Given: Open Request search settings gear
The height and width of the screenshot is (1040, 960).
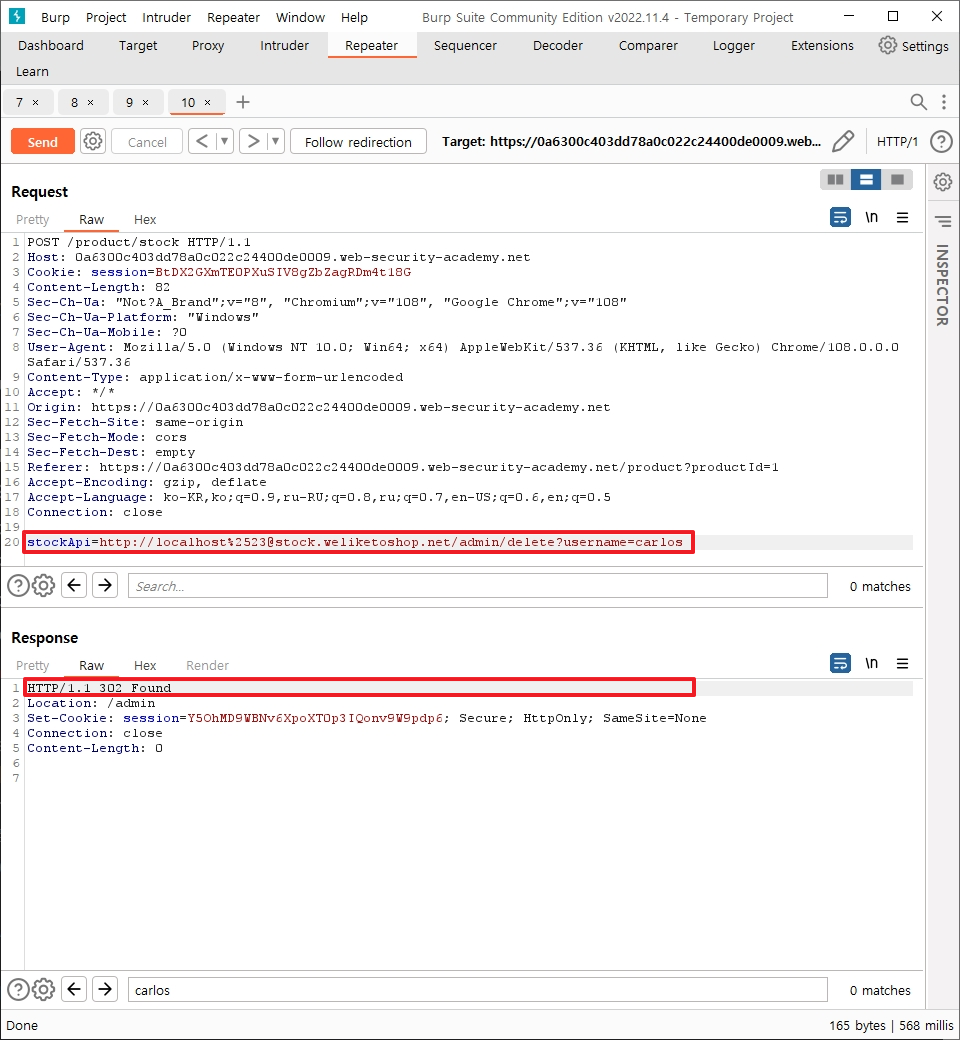Looking at the screenshot, I should pos(44,586).
